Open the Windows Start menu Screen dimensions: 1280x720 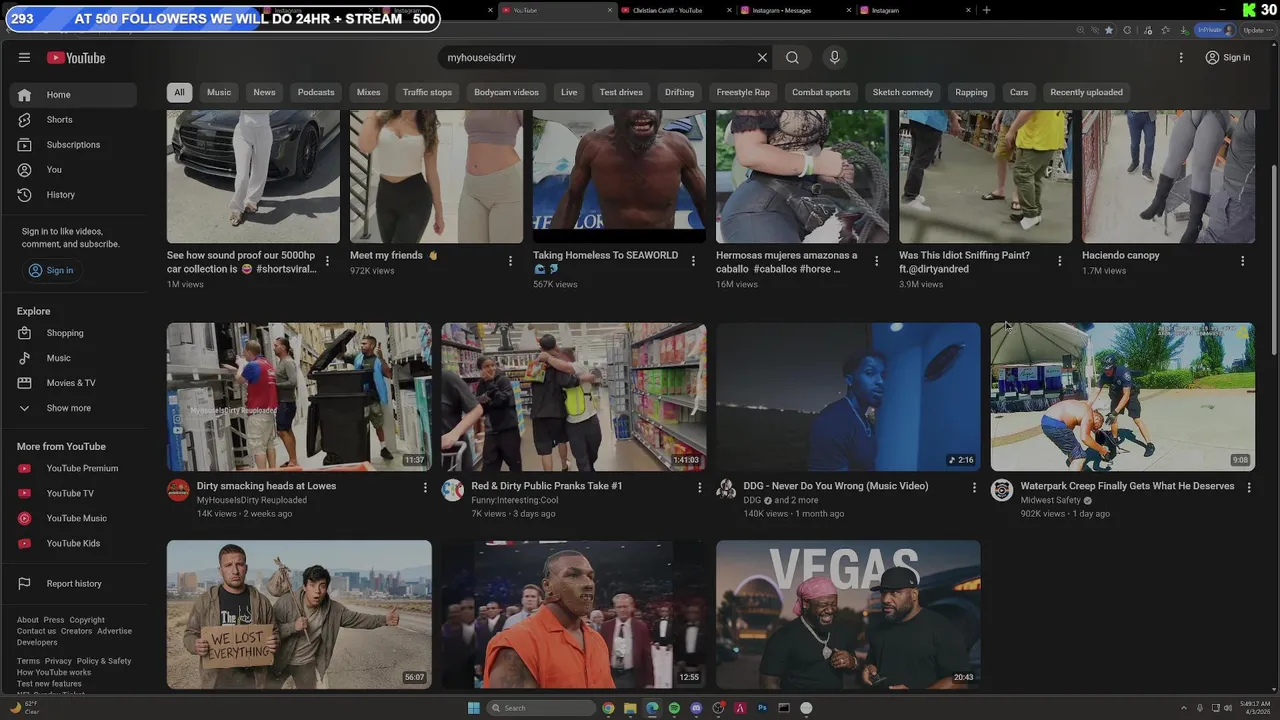click(473, 708)
